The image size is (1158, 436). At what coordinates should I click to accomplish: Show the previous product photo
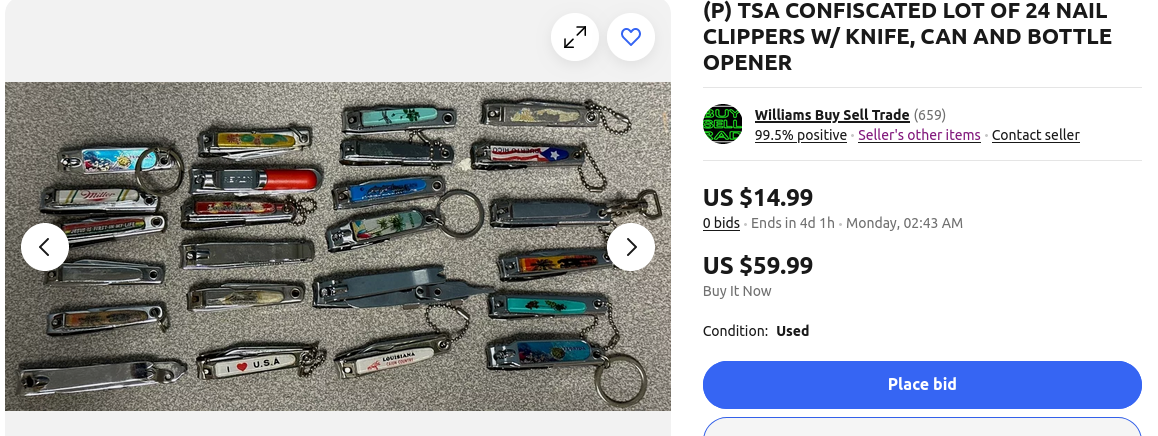click(x=45, y=247)
